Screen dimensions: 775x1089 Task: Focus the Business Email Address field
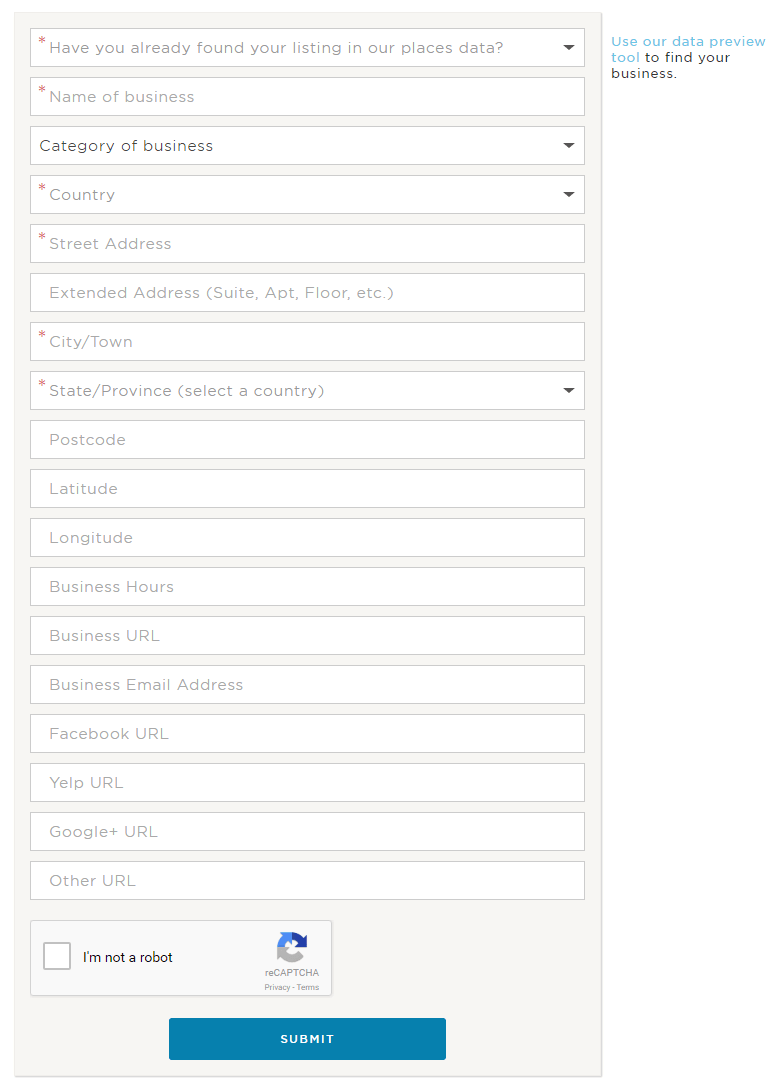tap(307, 685)
